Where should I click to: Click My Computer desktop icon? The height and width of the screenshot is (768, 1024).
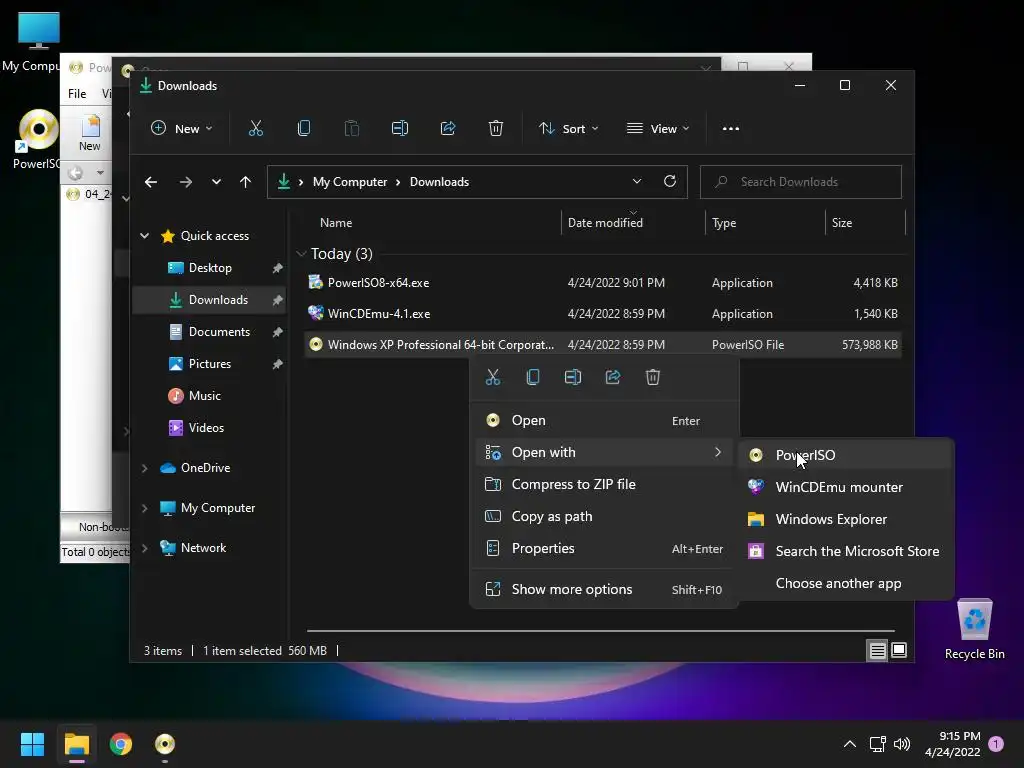tap(33, 42)
